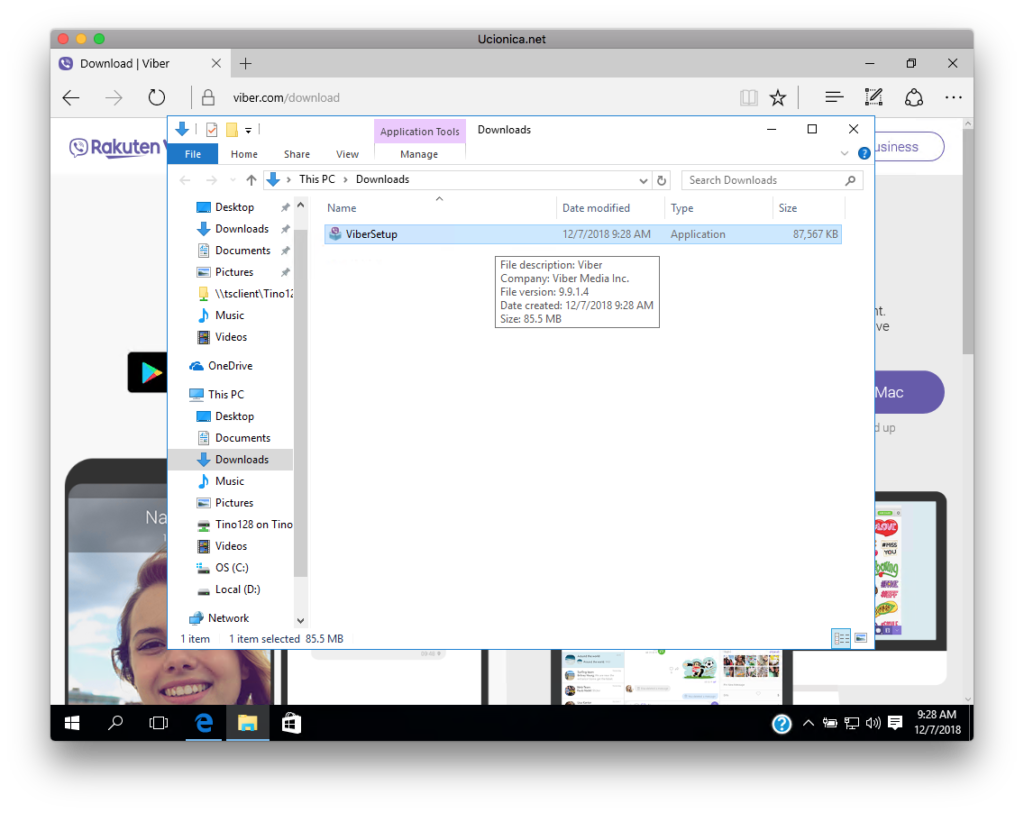Open the File menu in Explorer
Screen dimensions: 1024x813
pos(192,154)
